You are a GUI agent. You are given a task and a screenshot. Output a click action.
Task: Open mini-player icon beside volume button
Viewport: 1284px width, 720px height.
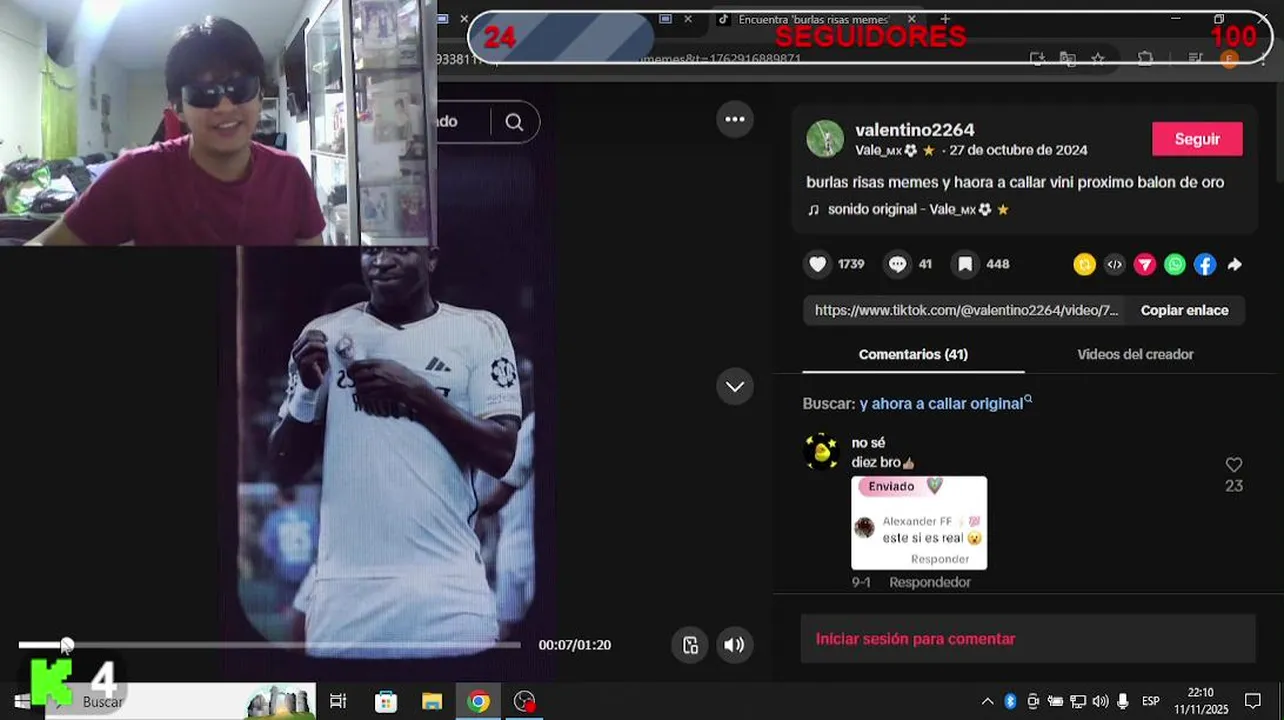pyautogui.click(x=690, y=645)
